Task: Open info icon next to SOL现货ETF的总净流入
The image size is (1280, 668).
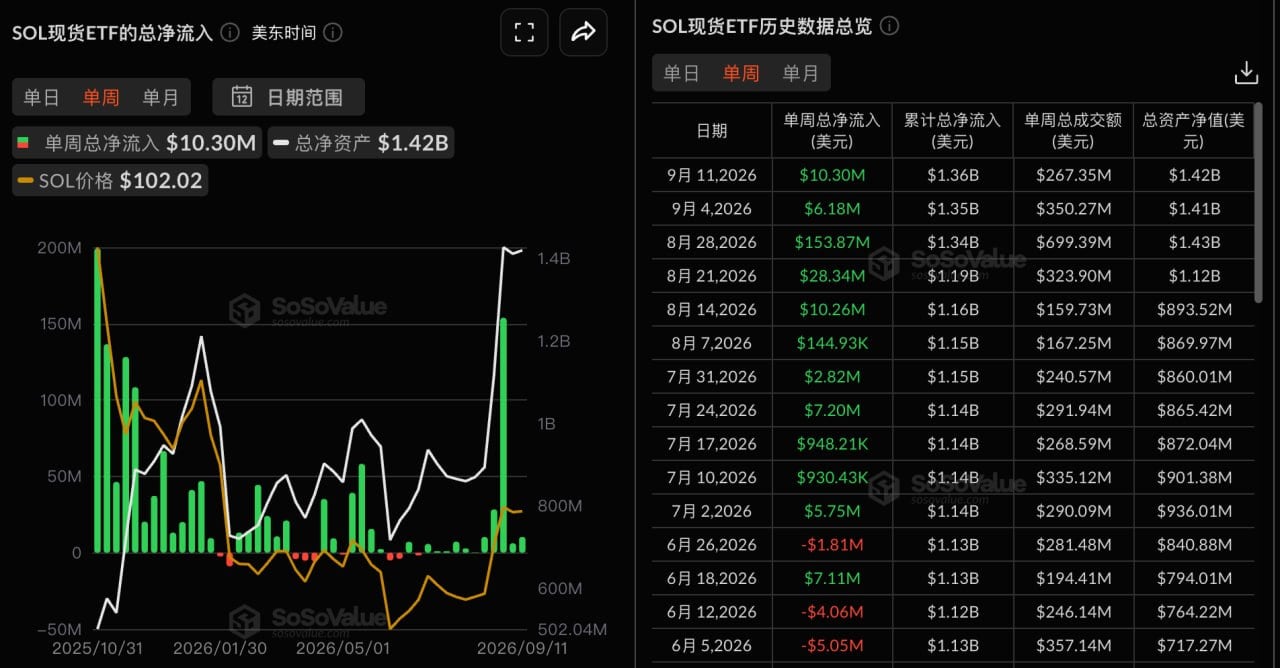Action: click(x=230, y=32)
